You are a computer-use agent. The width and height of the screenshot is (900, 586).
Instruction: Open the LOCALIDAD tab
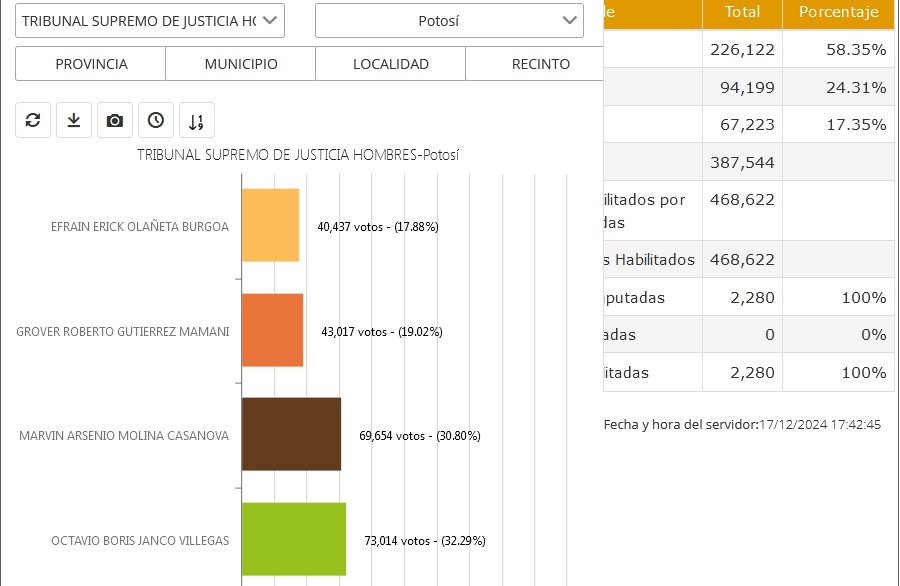point(391,64)
